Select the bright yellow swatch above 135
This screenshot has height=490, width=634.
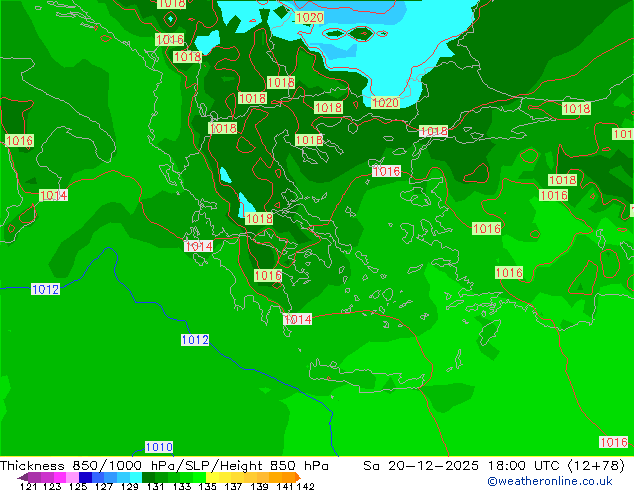coord(212,477)
